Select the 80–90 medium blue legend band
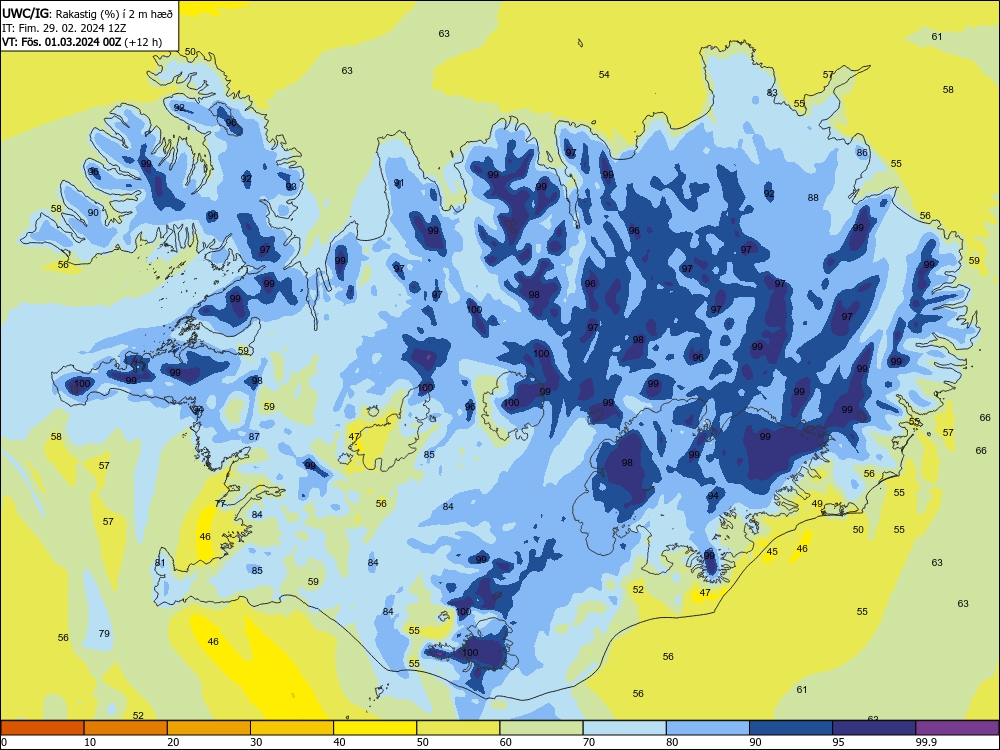The width and height of the screenshot is (1000, 750). pyautogui.click(x=707, y=728)
